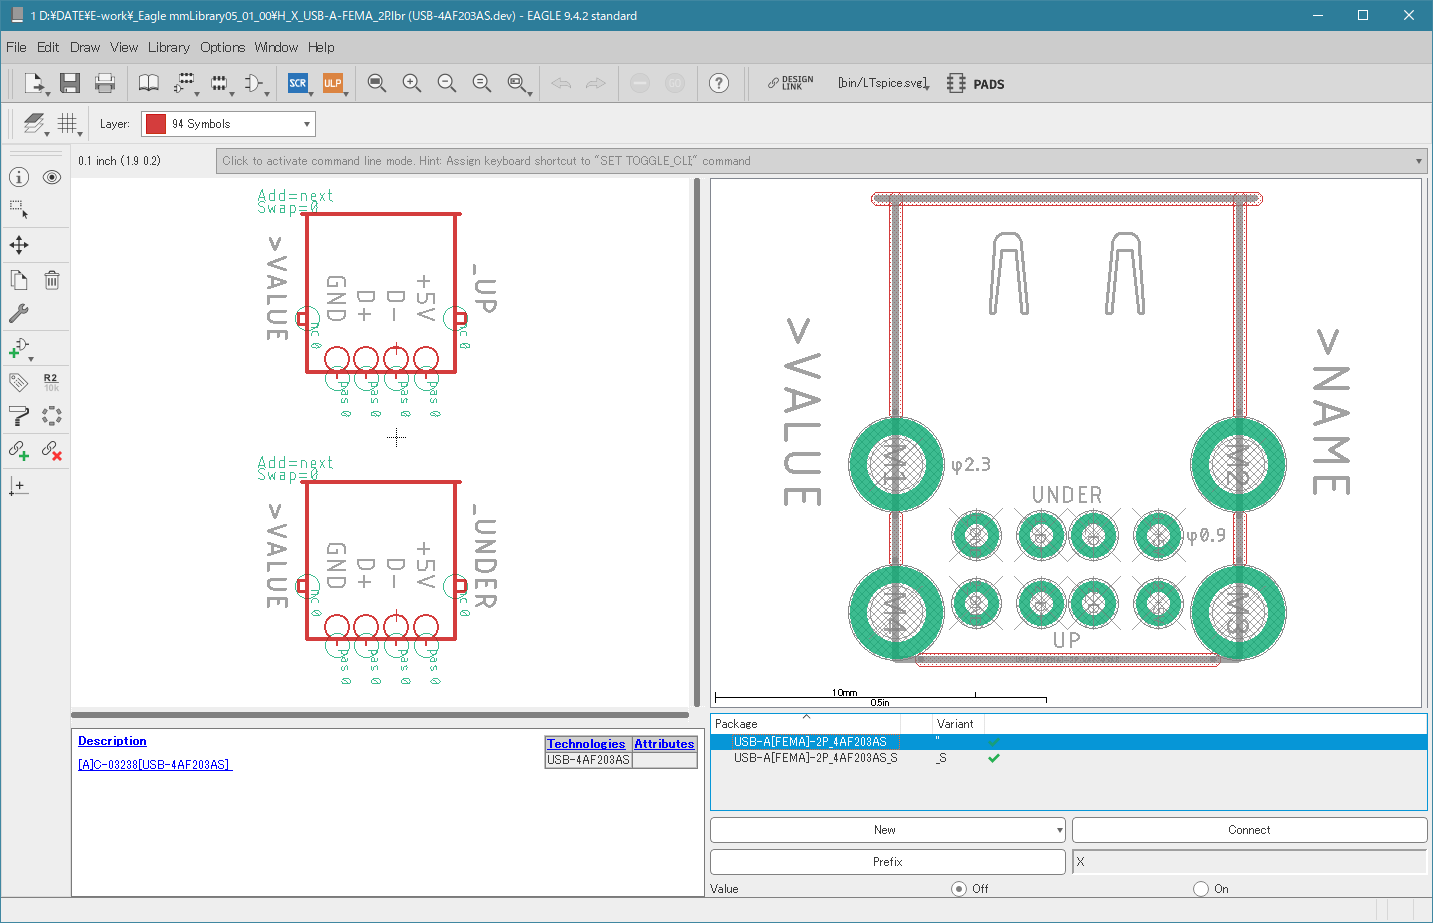The image size is (1433, 923).
Task: Open the bin/LTspice.sve script dropdown
Action: tap(884, 83)
